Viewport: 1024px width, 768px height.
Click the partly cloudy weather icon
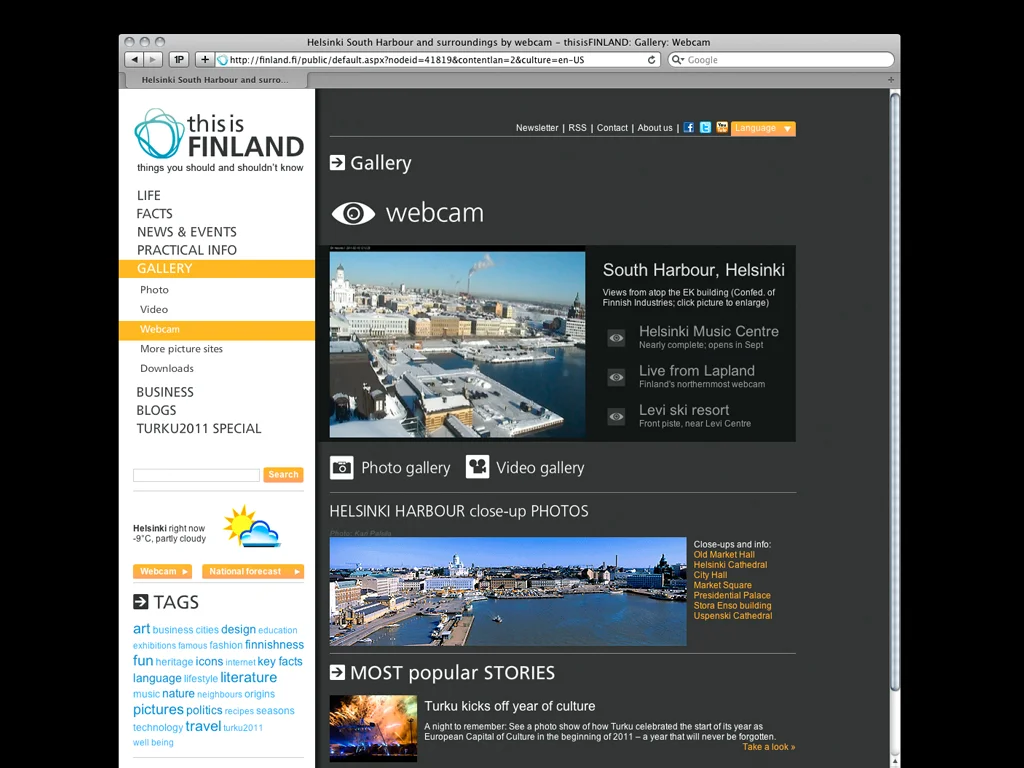pyautogui.click(x=251, y=526)
